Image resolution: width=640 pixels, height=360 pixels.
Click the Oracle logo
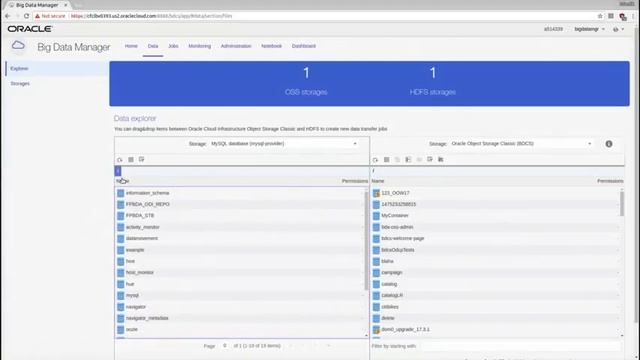pyautogui.click(x=30, y=29)
